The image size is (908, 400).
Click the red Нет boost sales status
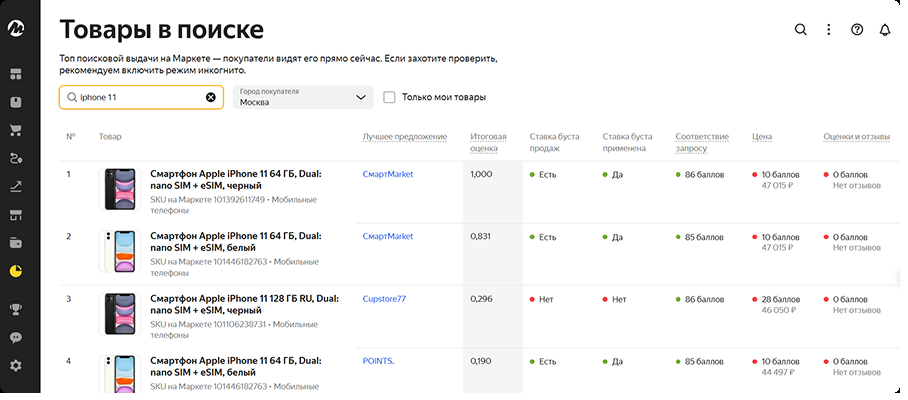pyautogui.click(x=541, y=299)
